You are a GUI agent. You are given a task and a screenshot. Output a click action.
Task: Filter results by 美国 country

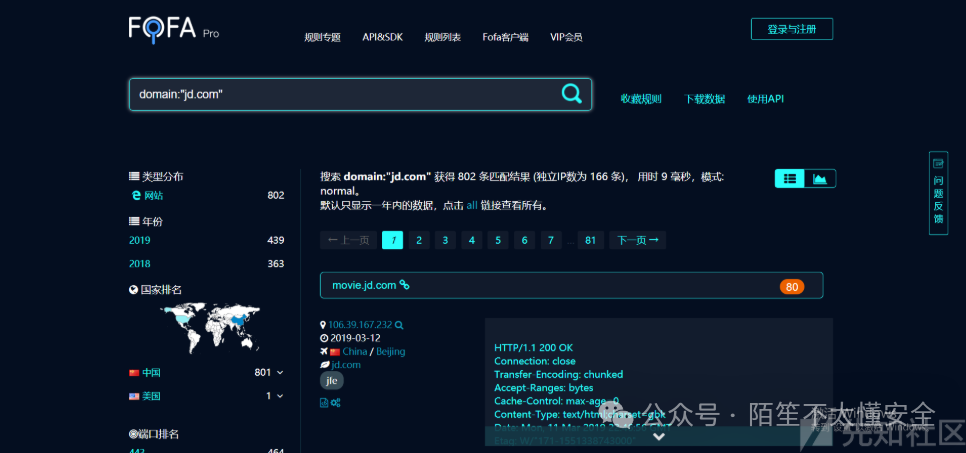(151, 396)
